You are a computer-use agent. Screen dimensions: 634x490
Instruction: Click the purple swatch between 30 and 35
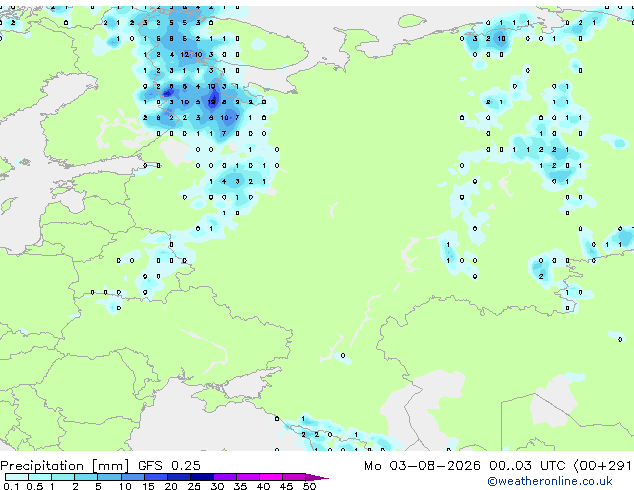click(x=225, y=477)
